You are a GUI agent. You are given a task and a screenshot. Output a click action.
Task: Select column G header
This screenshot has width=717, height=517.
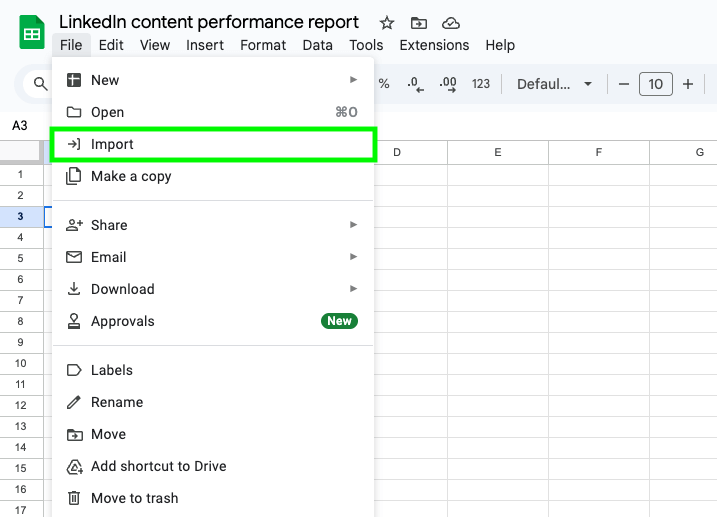pos(684,152)
